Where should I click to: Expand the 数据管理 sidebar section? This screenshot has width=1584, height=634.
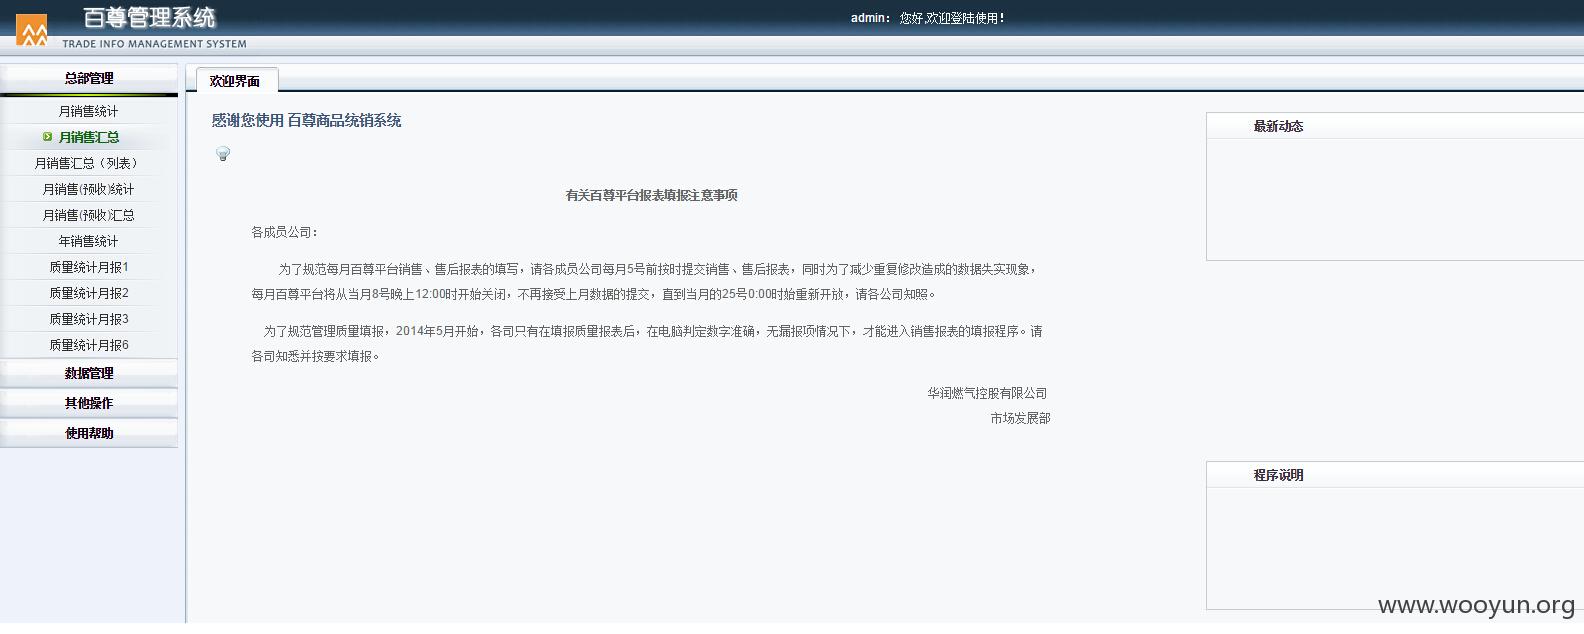[89, 373]
